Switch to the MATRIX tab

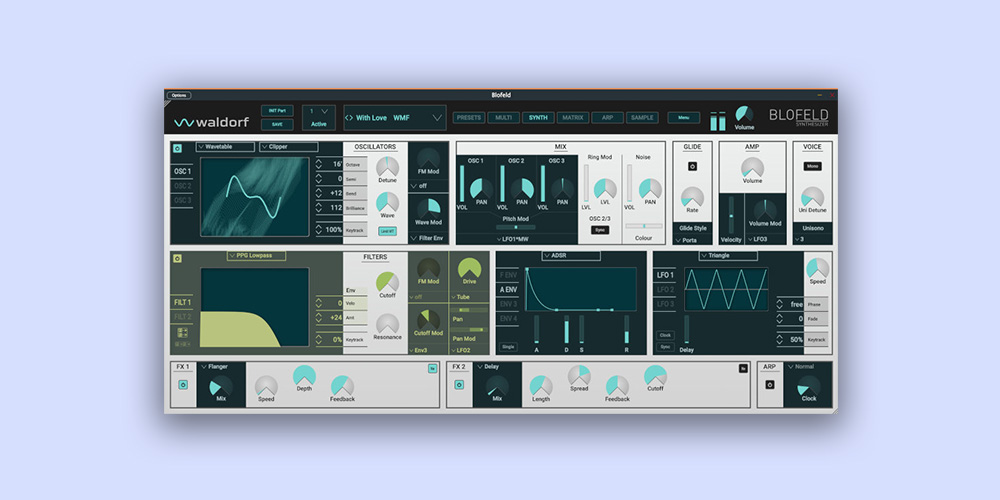coord(573,118)
